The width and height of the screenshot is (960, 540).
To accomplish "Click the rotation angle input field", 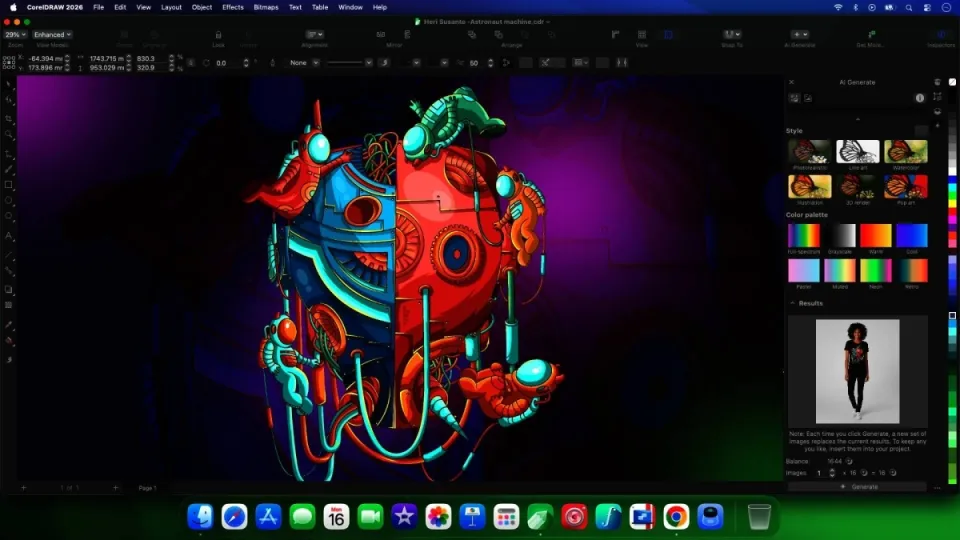I will [x=228, y=62].
